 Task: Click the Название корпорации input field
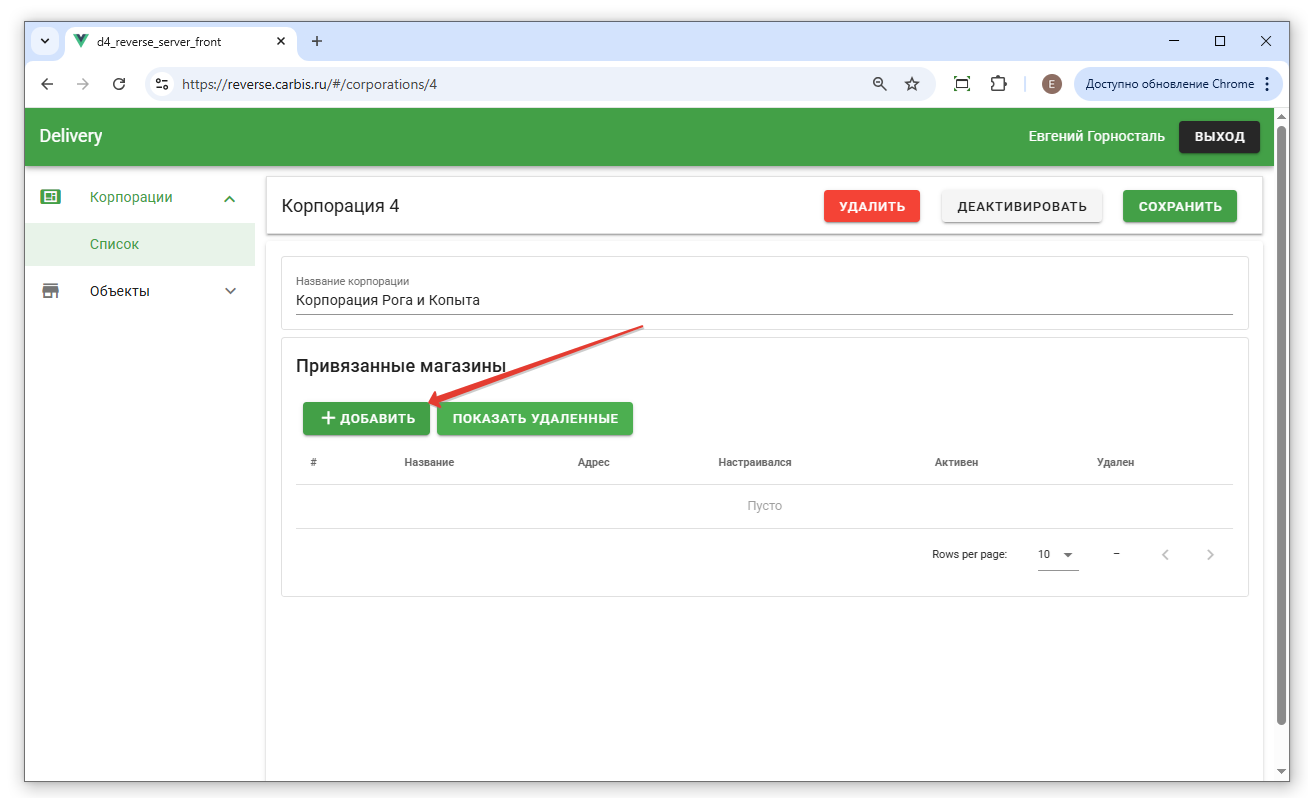(764, 300)
